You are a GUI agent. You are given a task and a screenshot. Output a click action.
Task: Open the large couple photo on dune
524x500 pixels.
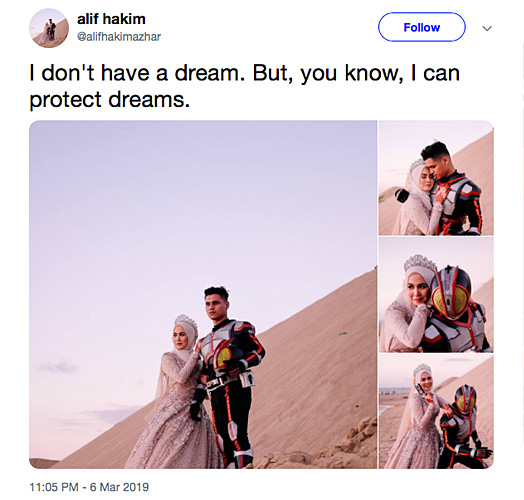(x=203, y=294)
